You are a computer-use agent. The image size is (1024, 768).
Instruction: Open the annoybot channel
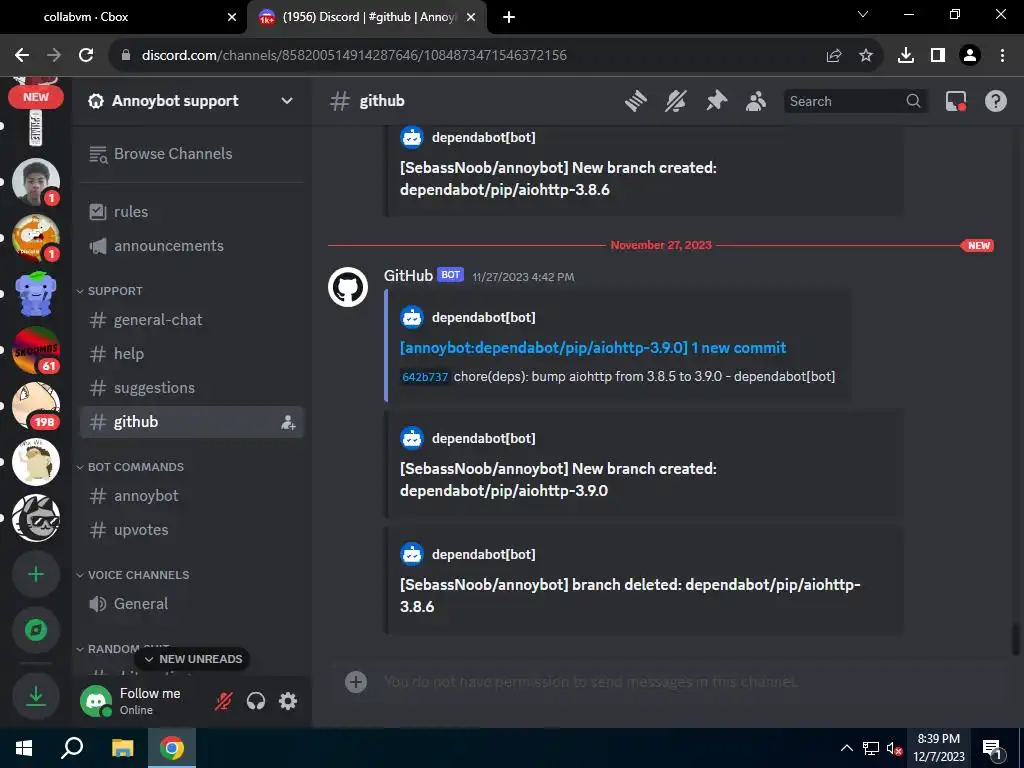click(192, 496)
